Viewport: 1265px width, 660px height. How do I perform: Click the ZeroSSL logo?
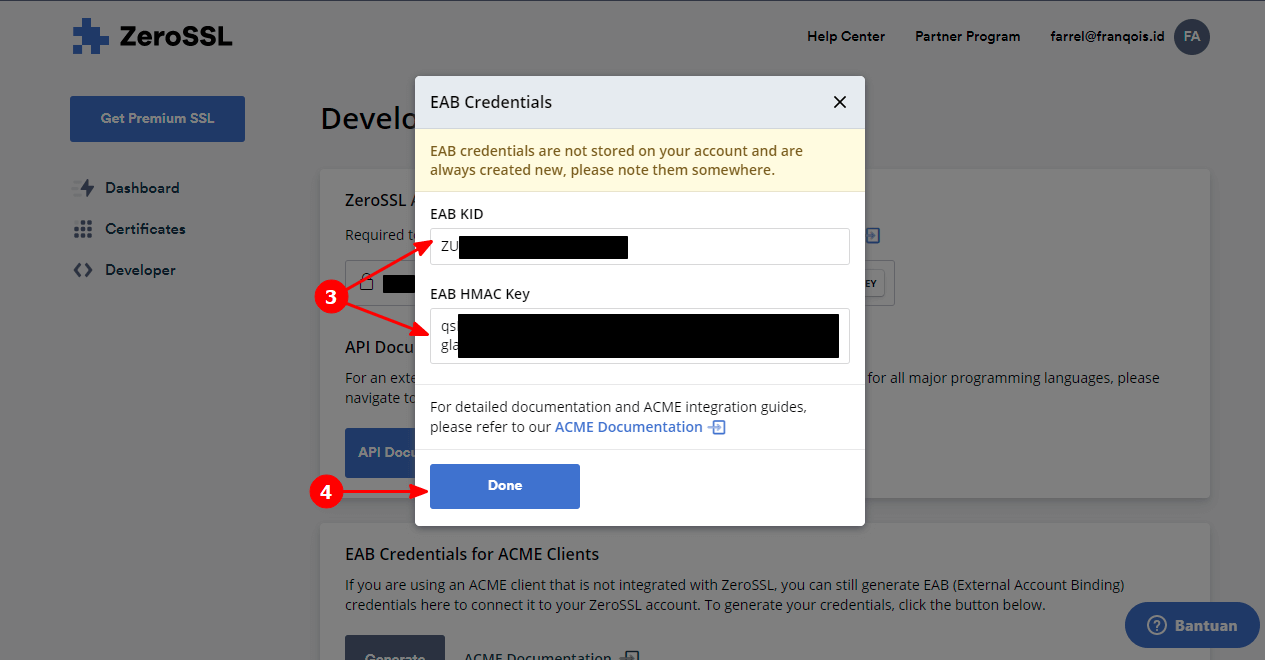pos(152,37)
